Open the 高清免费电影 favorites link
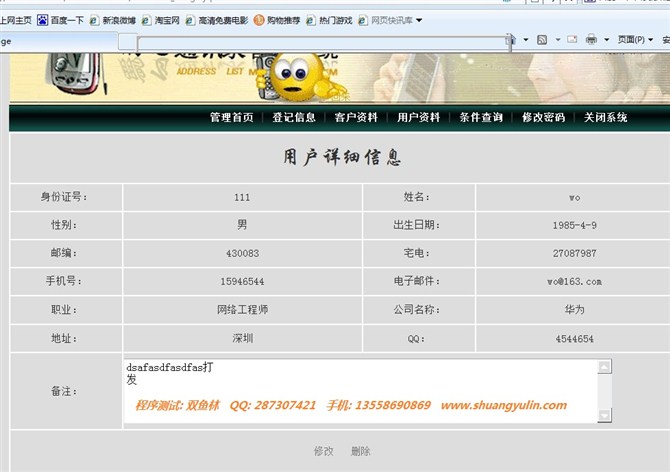 pyautogui.click(x=217, y=20)
